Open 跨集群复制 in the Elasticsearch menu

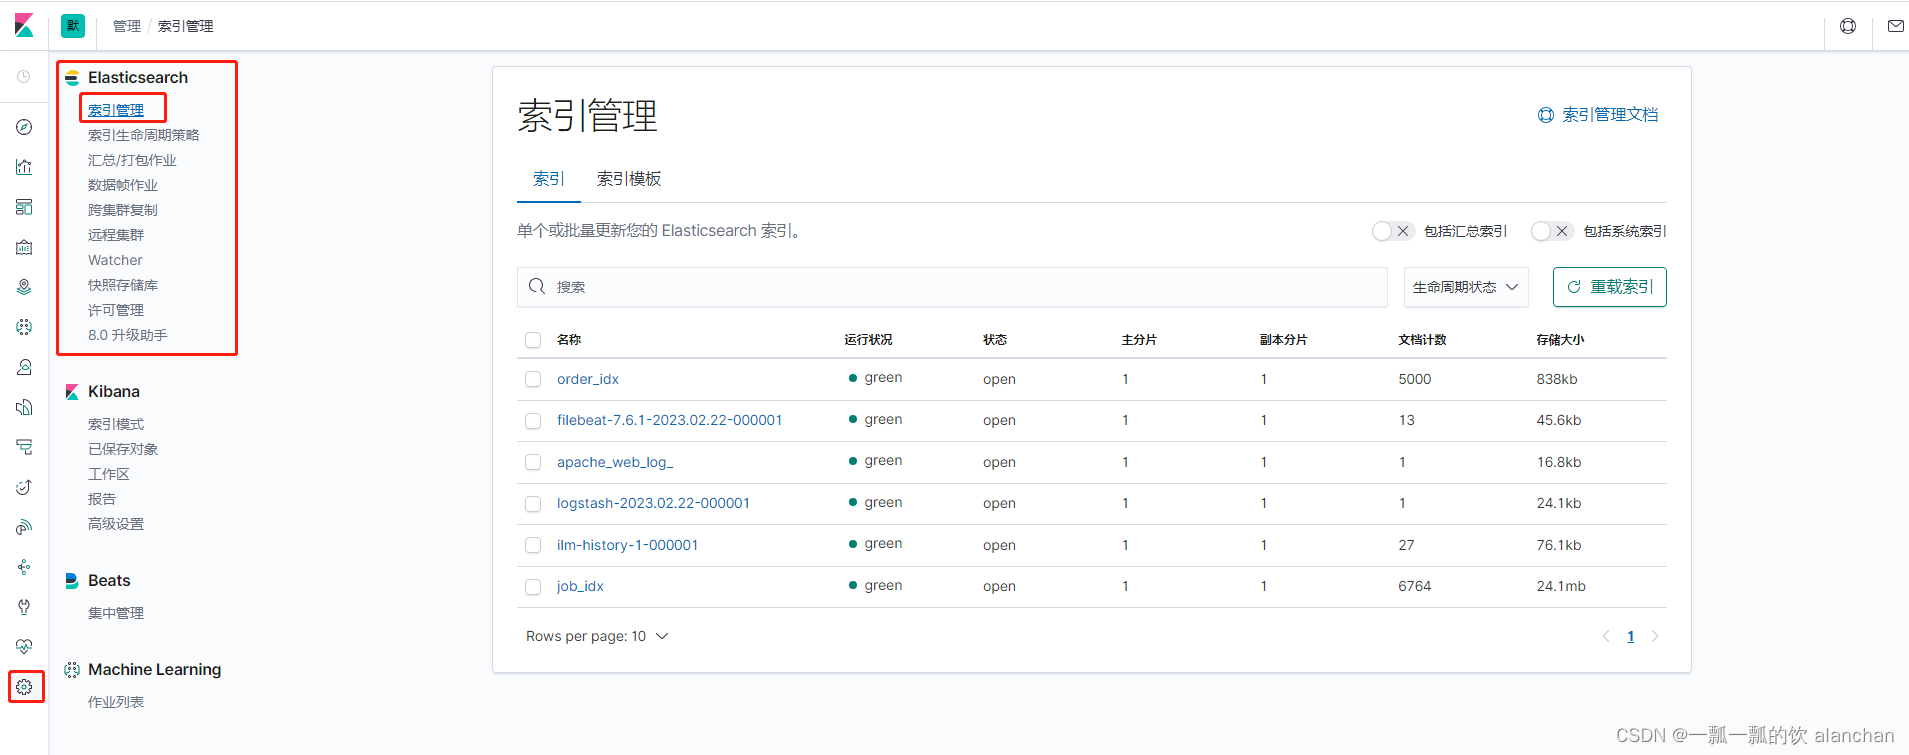pos(123,210)
